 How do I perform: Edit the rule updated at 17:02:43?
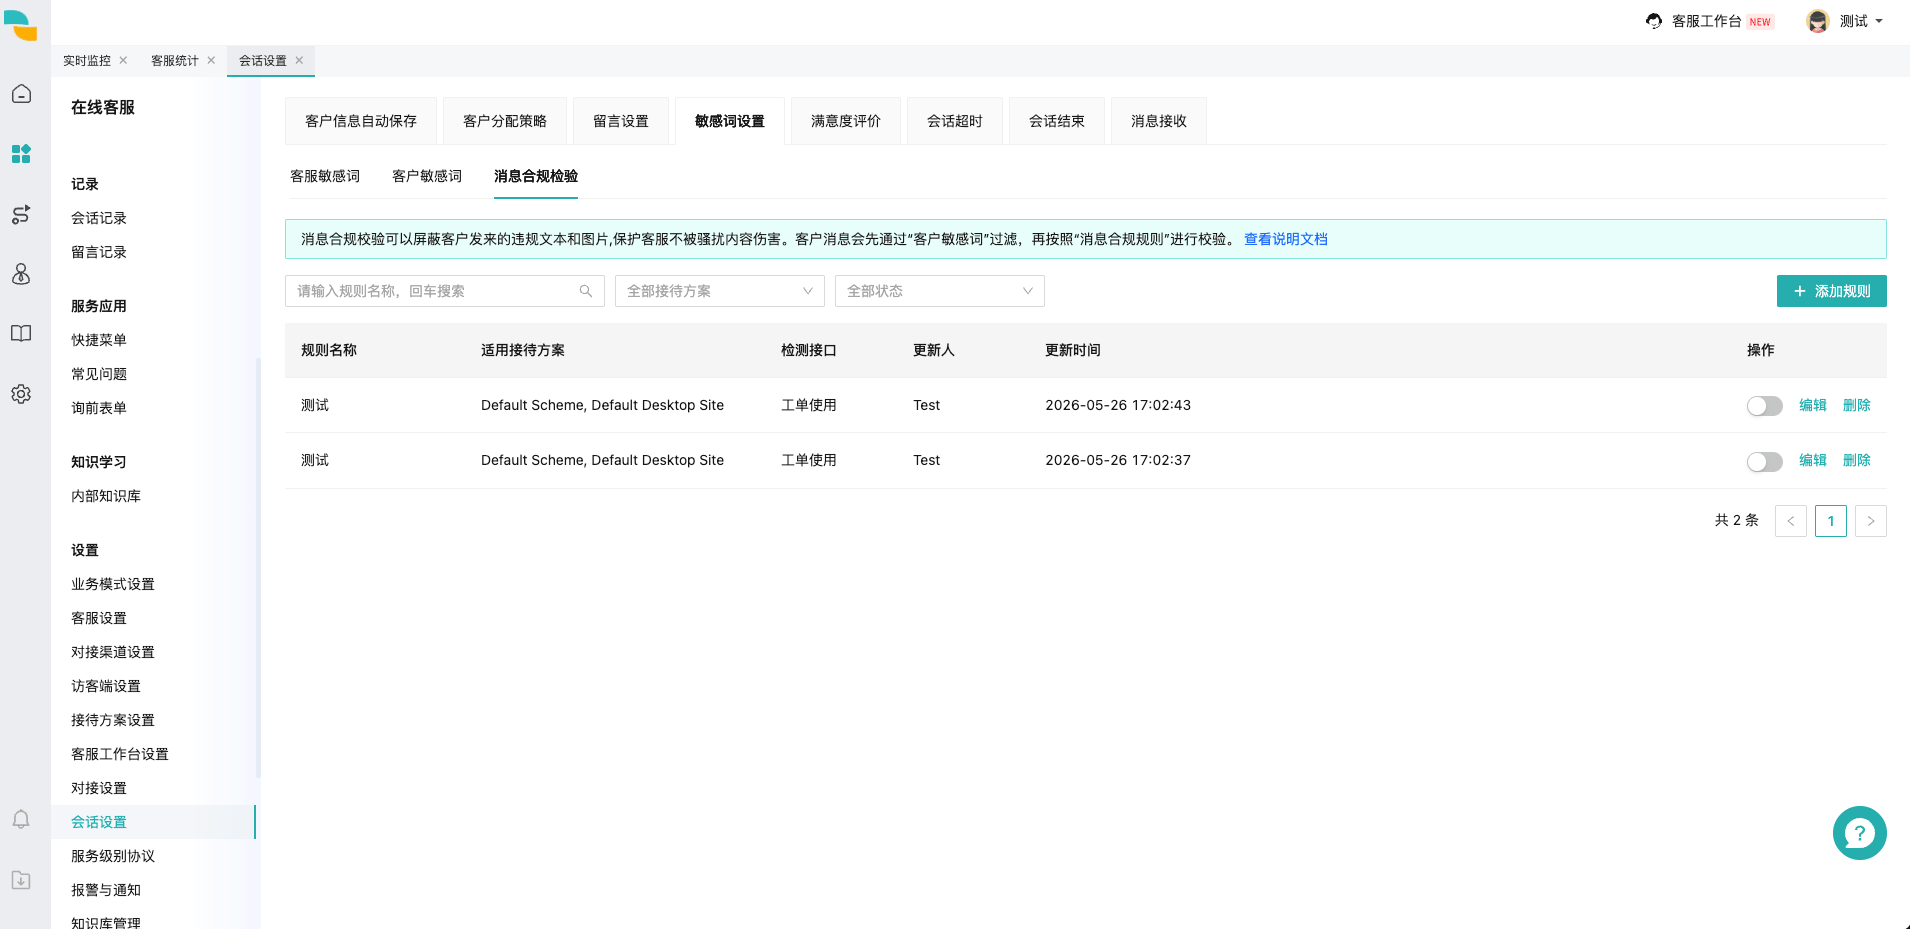pyautogui.click(x=1813, y=405)
